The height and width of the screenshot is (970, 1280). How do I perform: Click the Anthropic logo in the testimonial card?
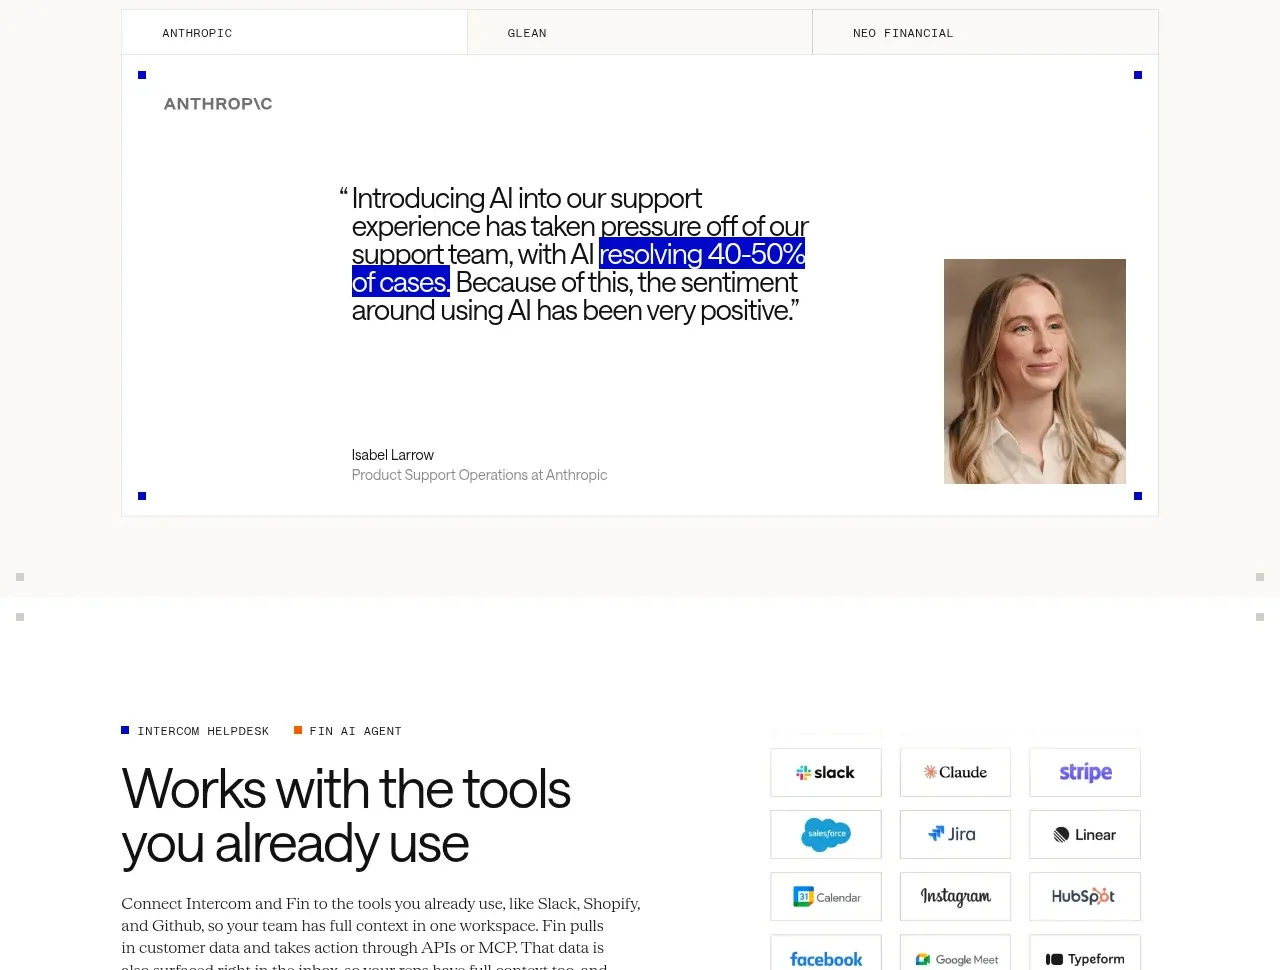point(218,104)
